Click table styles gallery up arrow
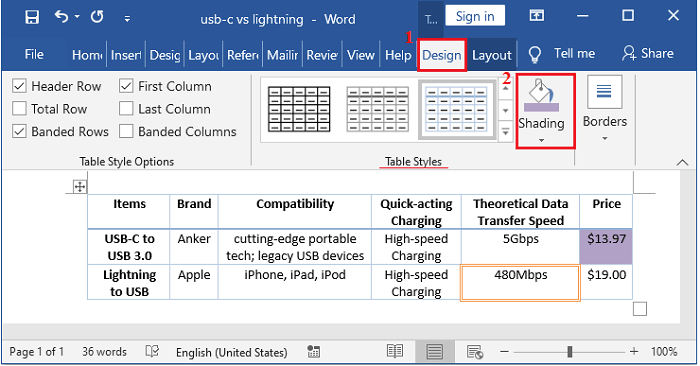This screenshot has height=366, width=700. 505,88
